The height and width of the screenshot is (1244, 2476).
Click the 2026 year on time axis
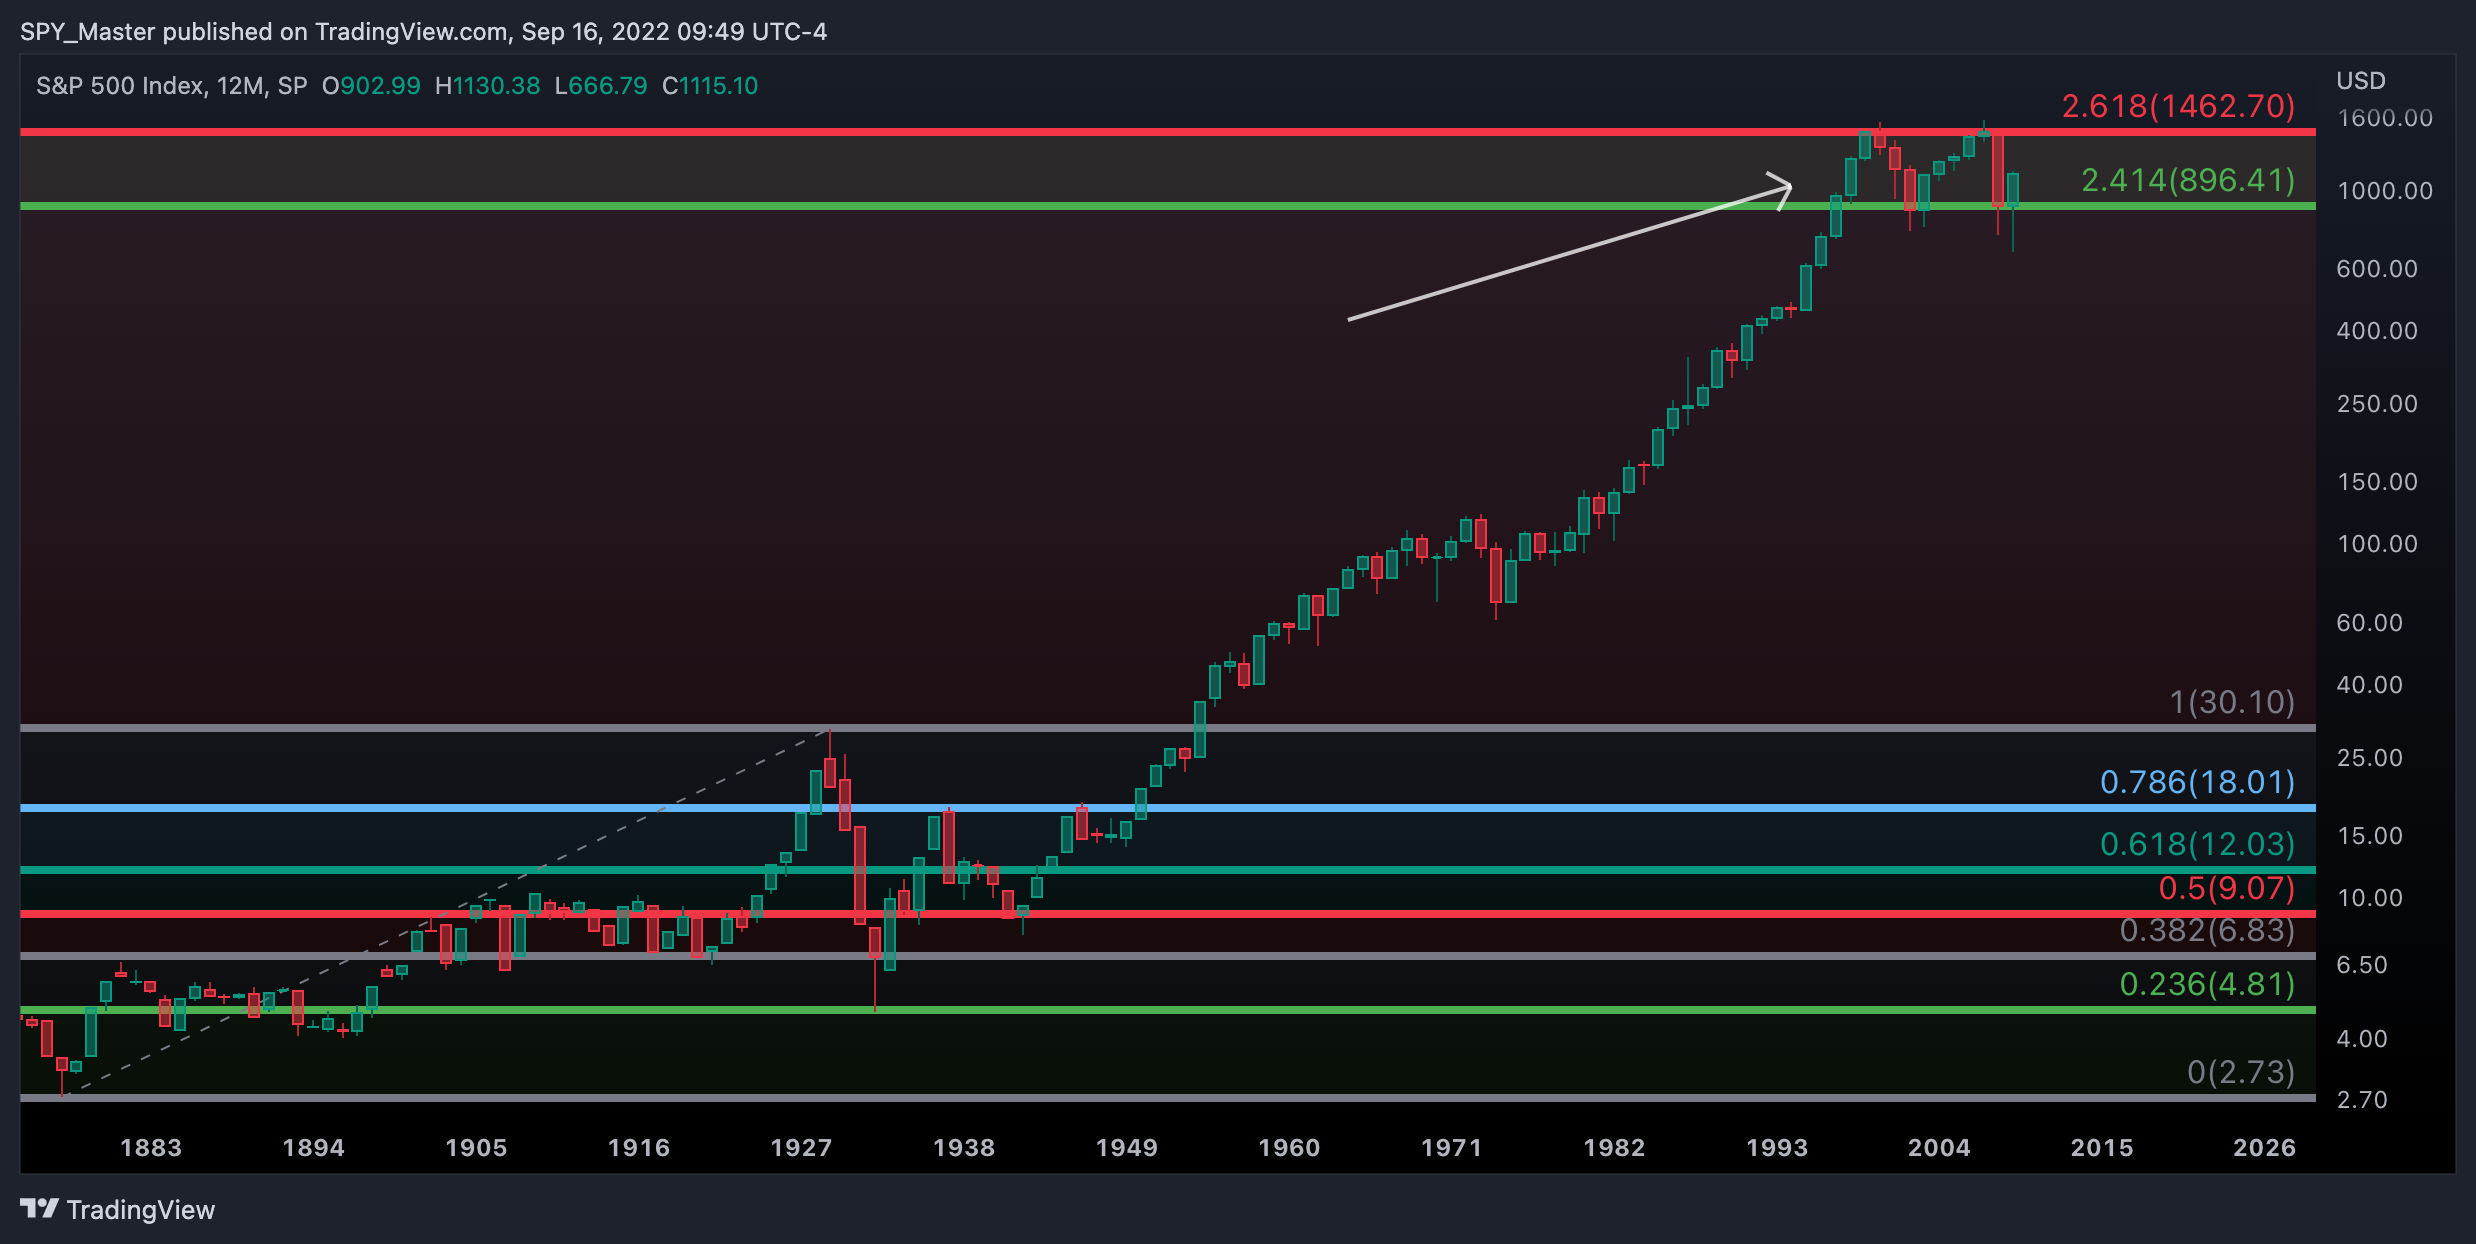click(x=2265, y=1148)
